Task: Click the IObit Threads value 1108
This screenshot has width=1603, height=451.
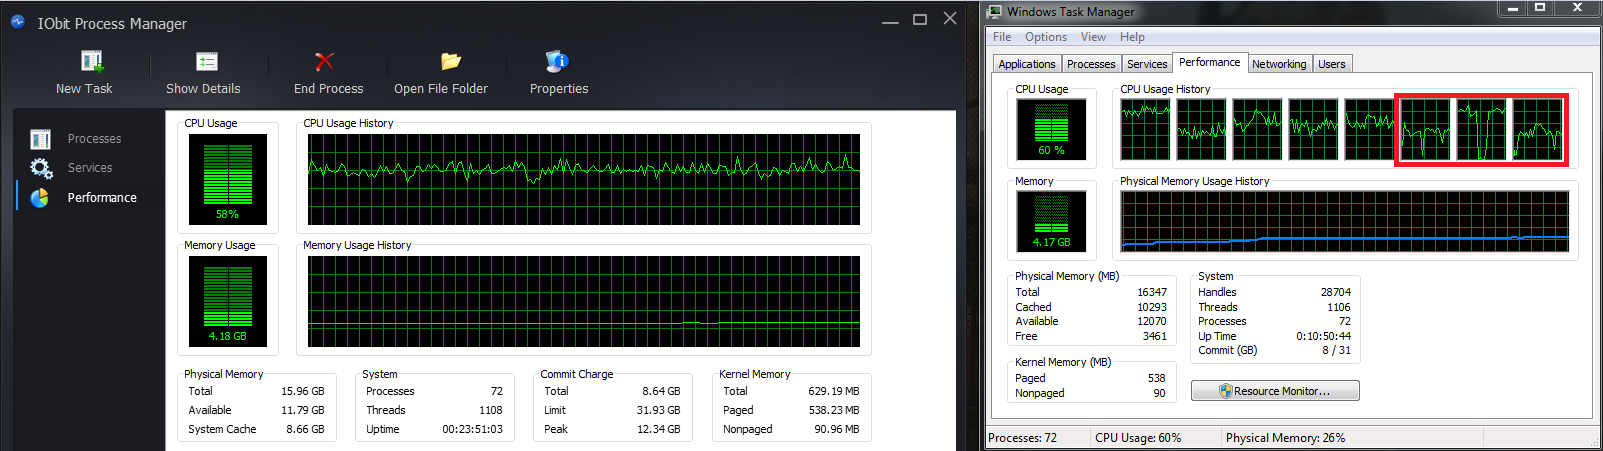Action: pos(490,411)
